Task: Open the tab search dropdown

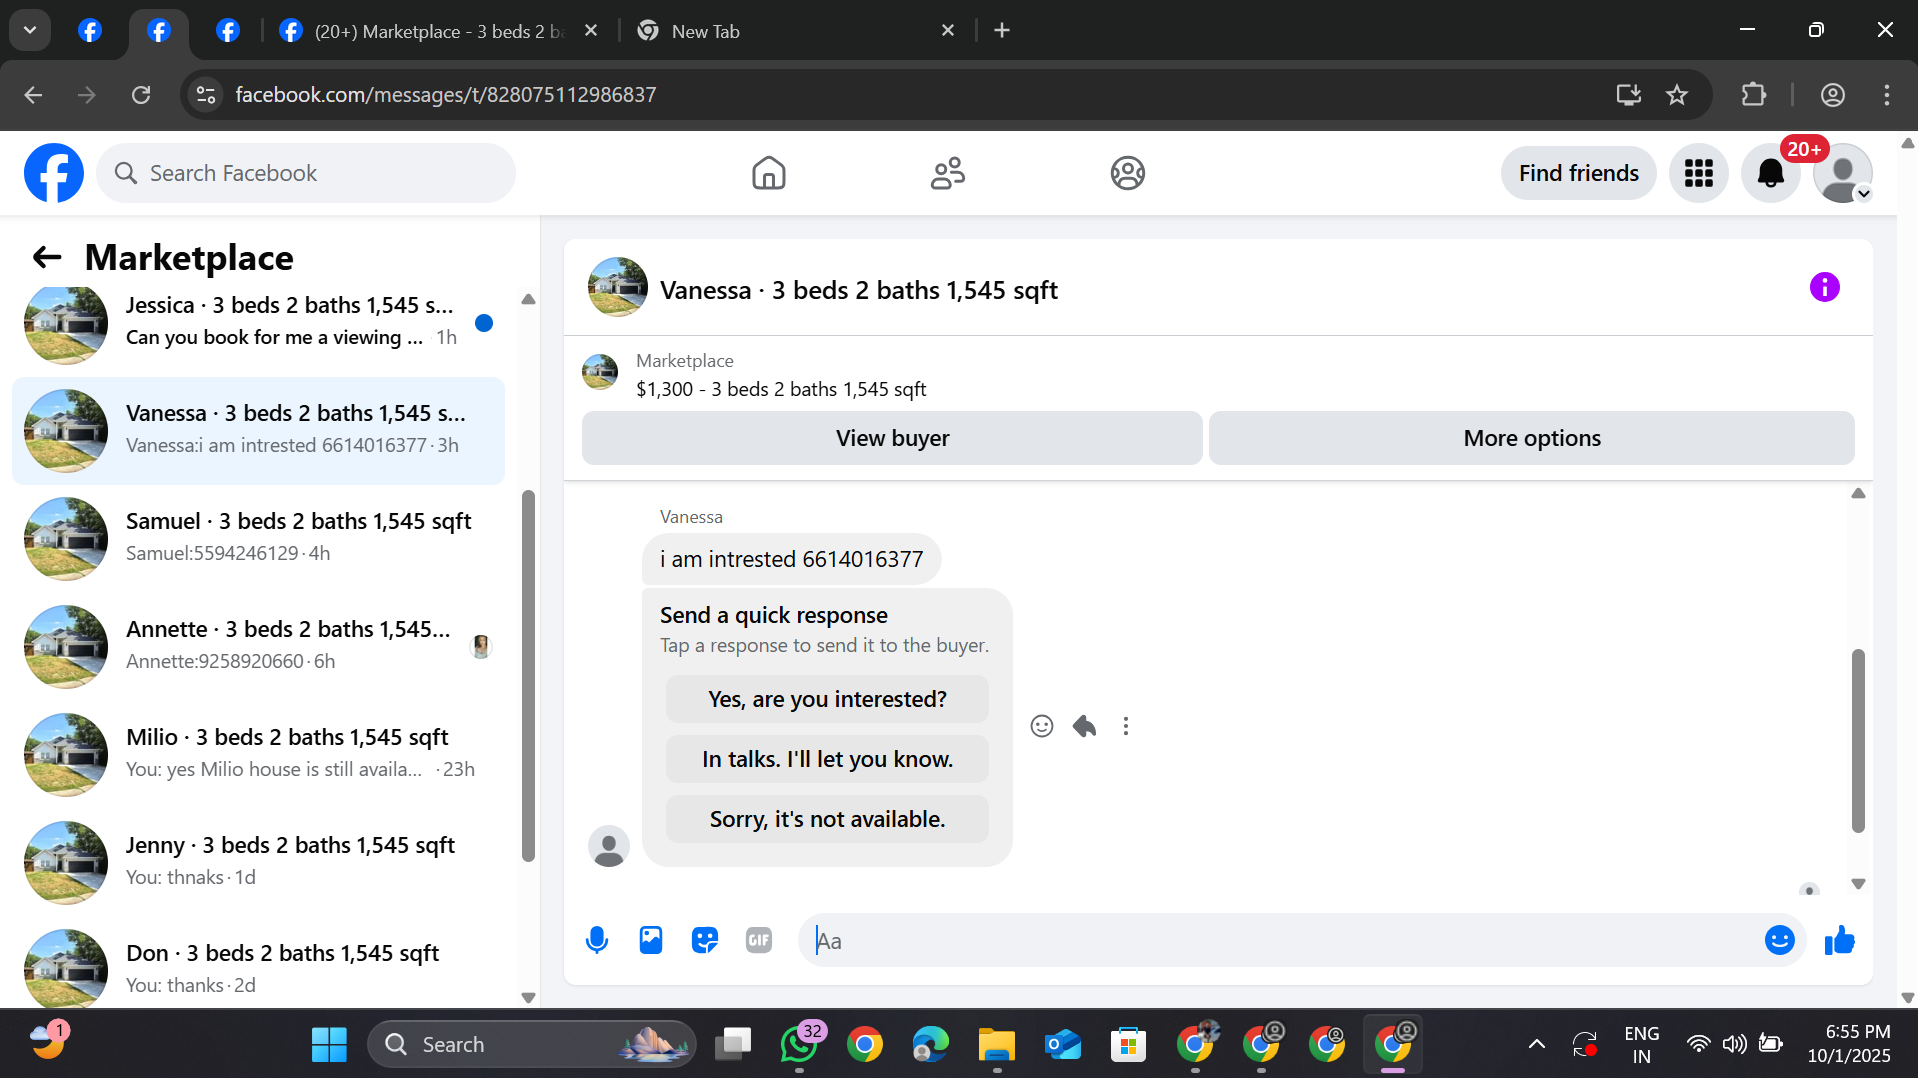Action: pos(30,31)
